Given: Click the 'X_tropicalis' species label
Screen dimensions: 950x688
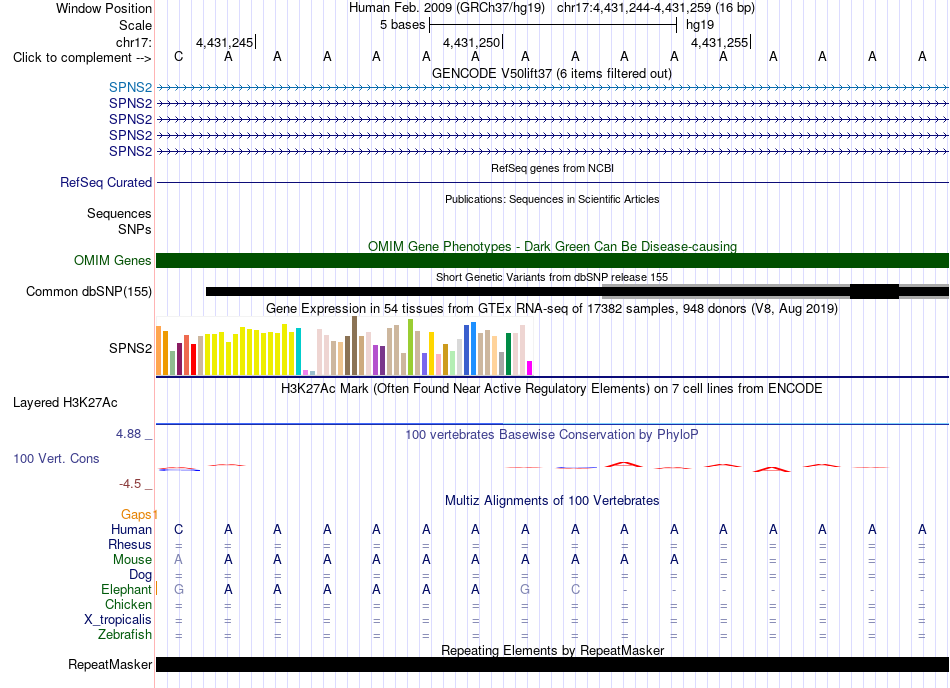Looking at the screenshot, I should (118, 620).
